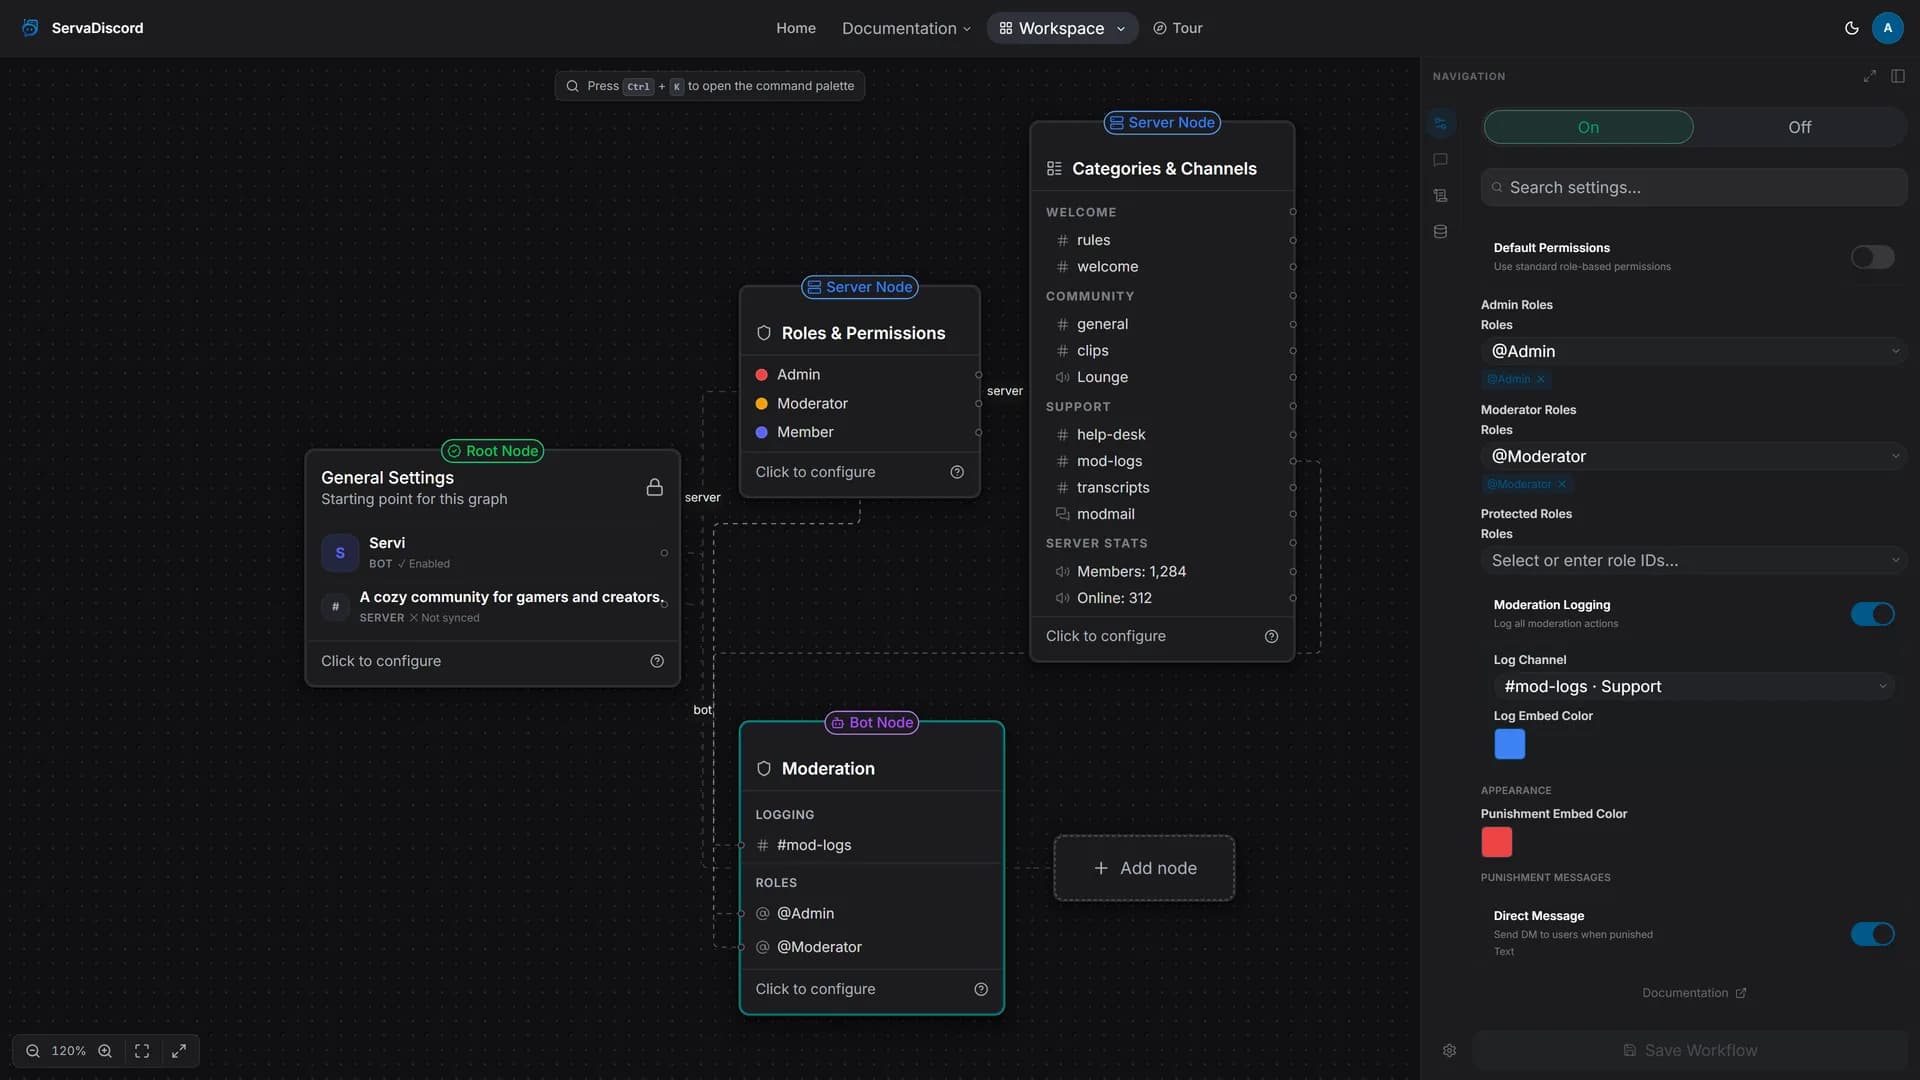Open help icon on General Settings node
The image size is (1920, 1080).
pos(657,661)
